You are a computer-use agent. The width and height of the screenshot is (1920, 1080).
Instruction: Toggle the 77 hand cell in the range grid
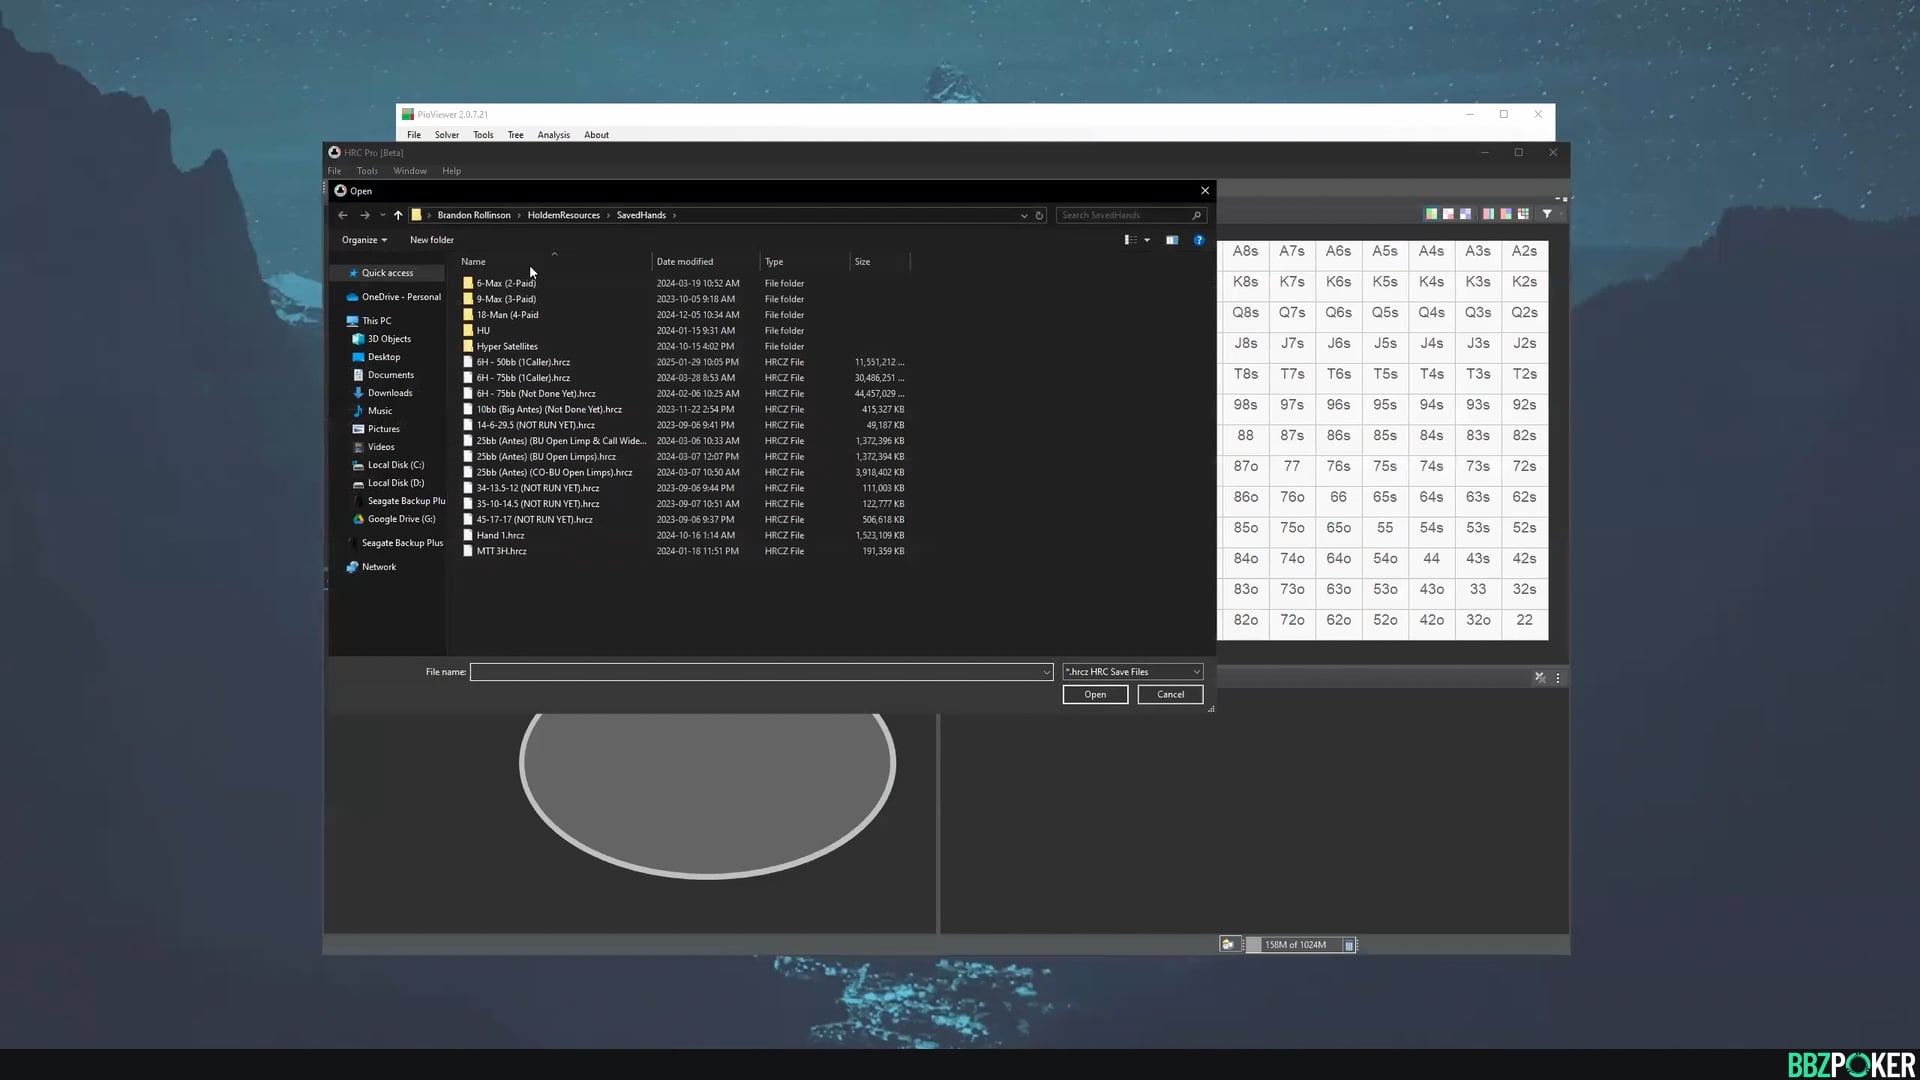[x=1292, y=466]
